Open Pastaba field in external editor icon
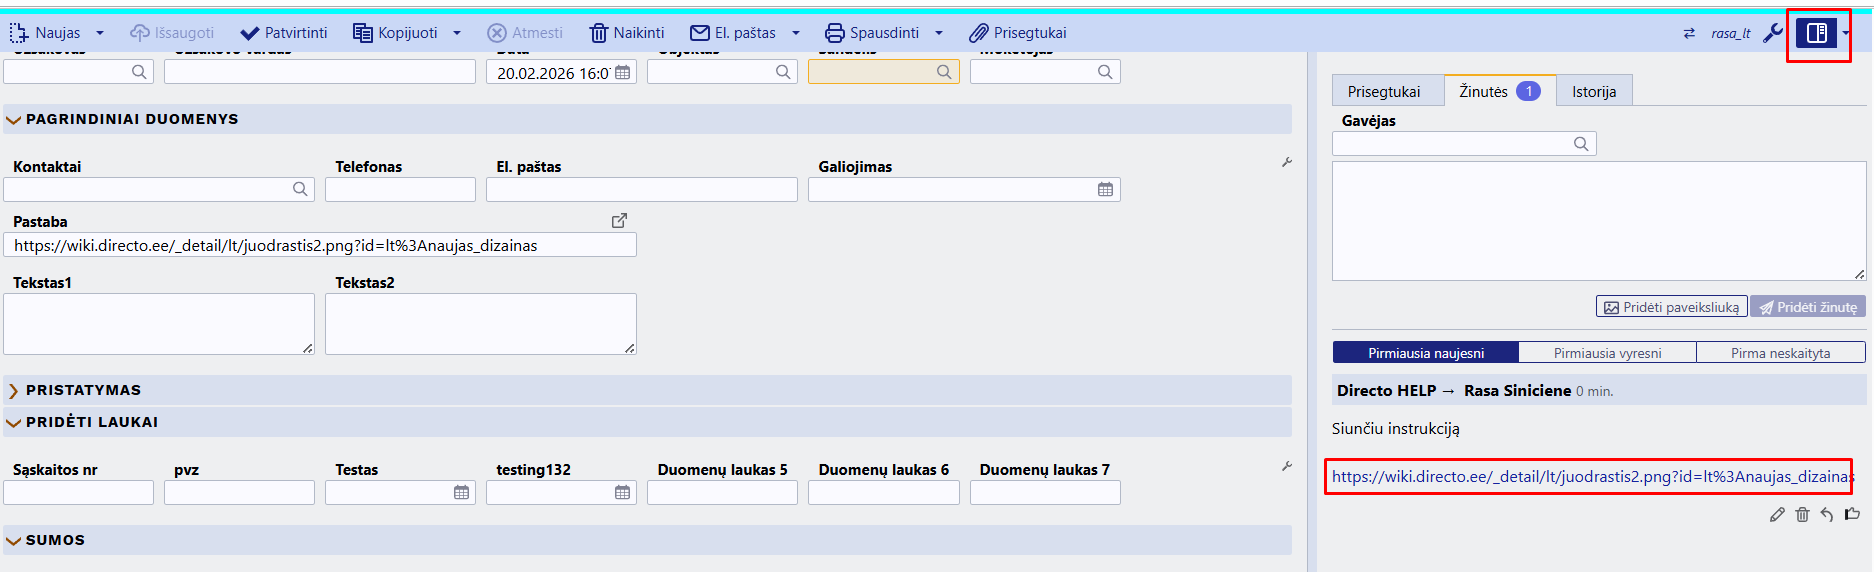Screen dimensions: 1874x572 619,220
